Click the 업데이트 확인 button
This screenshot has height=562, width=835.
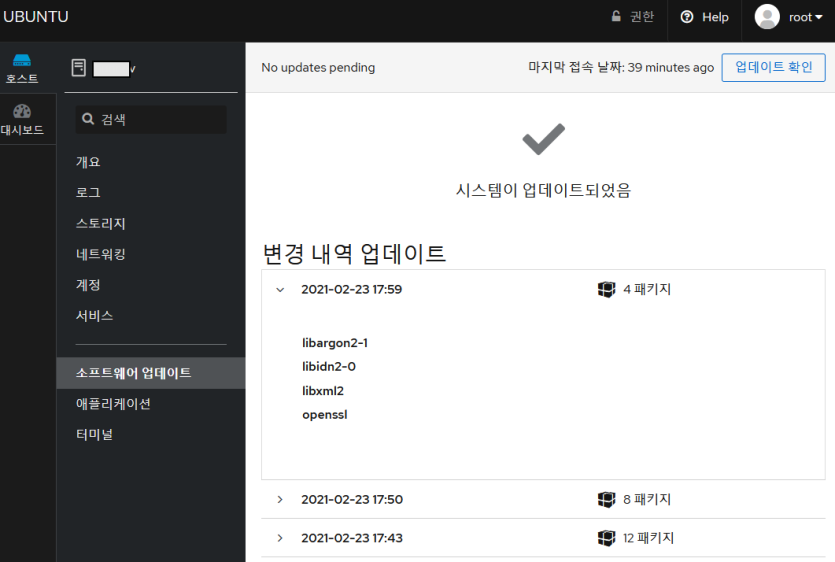[x=773, y=68]
